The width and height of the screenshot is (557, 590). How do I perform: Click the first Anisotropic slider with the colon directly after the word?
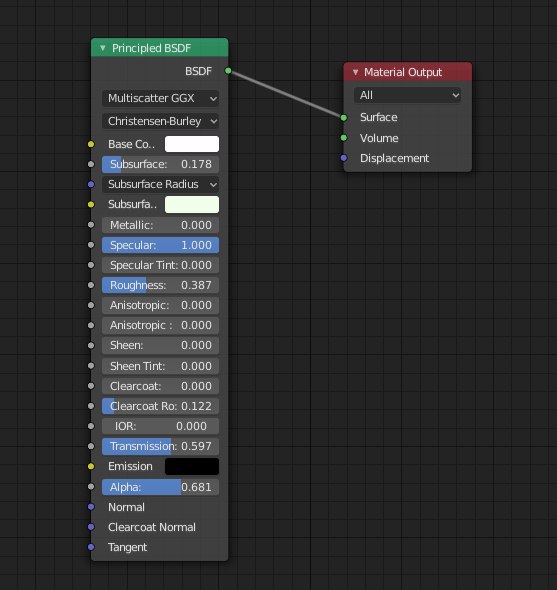coord(160,305)
